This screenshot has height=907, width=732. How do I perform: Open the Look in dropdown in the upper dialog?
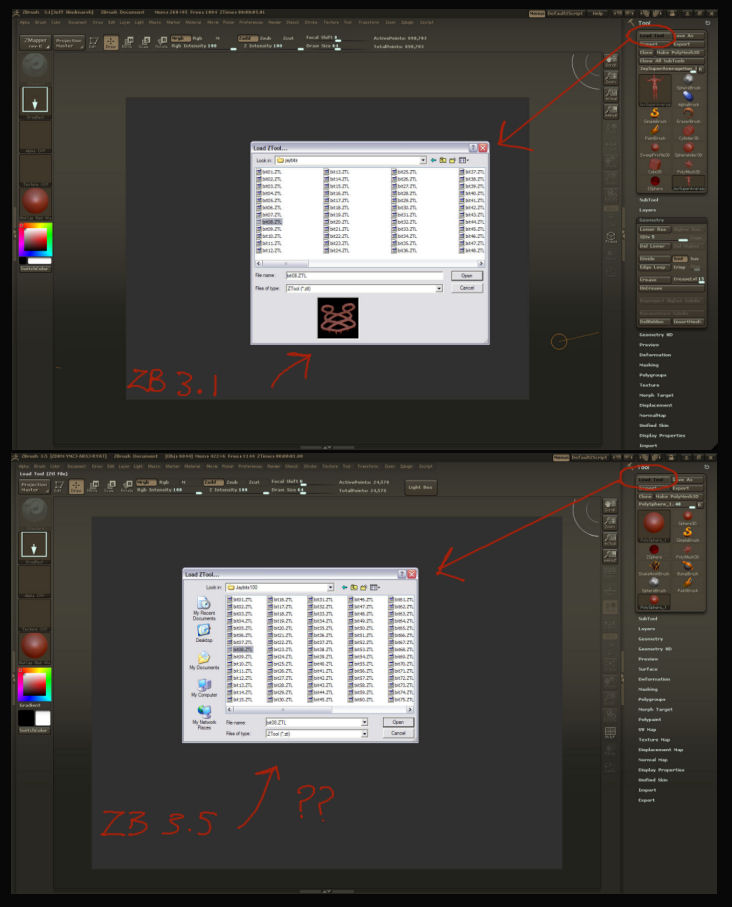pos(423,160)
